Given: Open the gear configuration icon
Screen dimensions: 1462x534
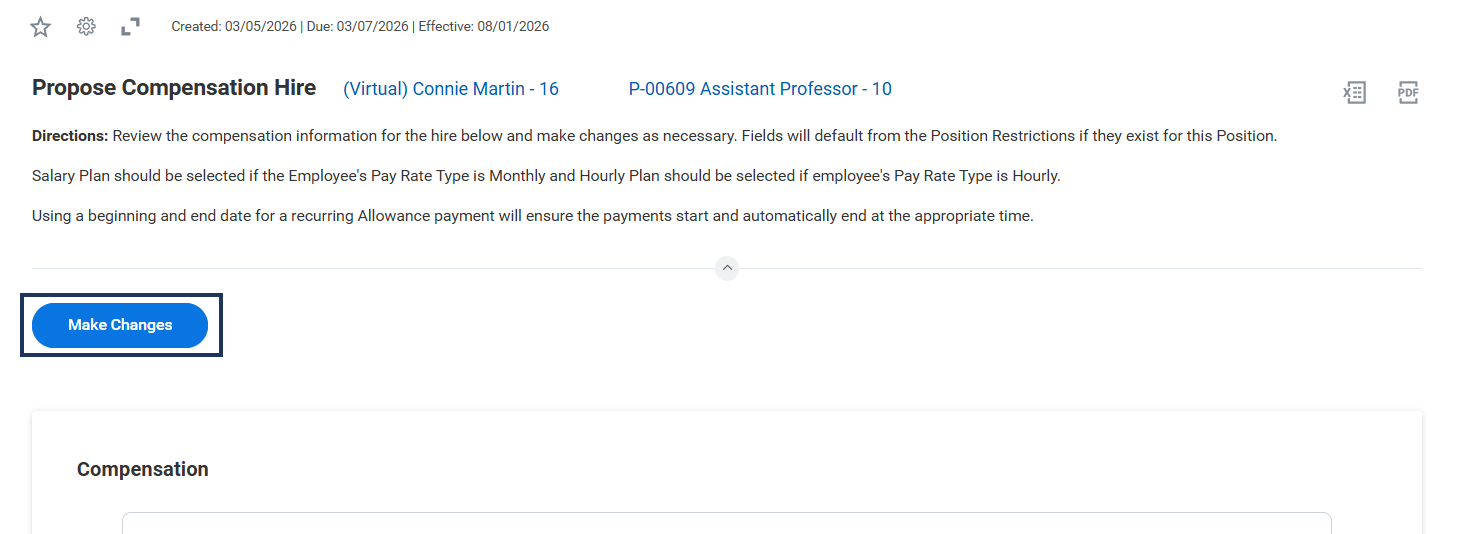Looking at the screenshot, I should click(86, 27).
